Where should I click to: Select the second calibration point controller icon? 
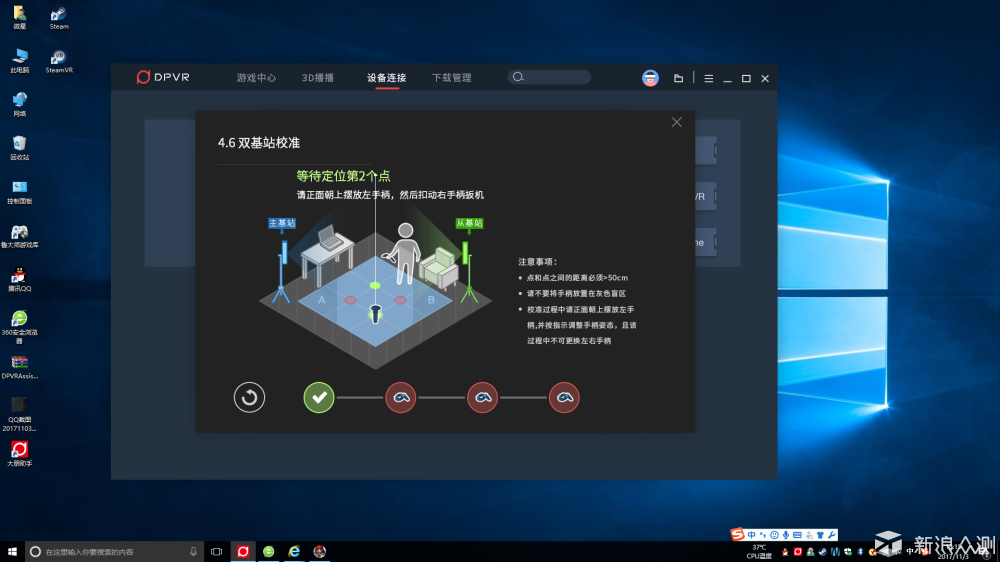click(401, 397)
